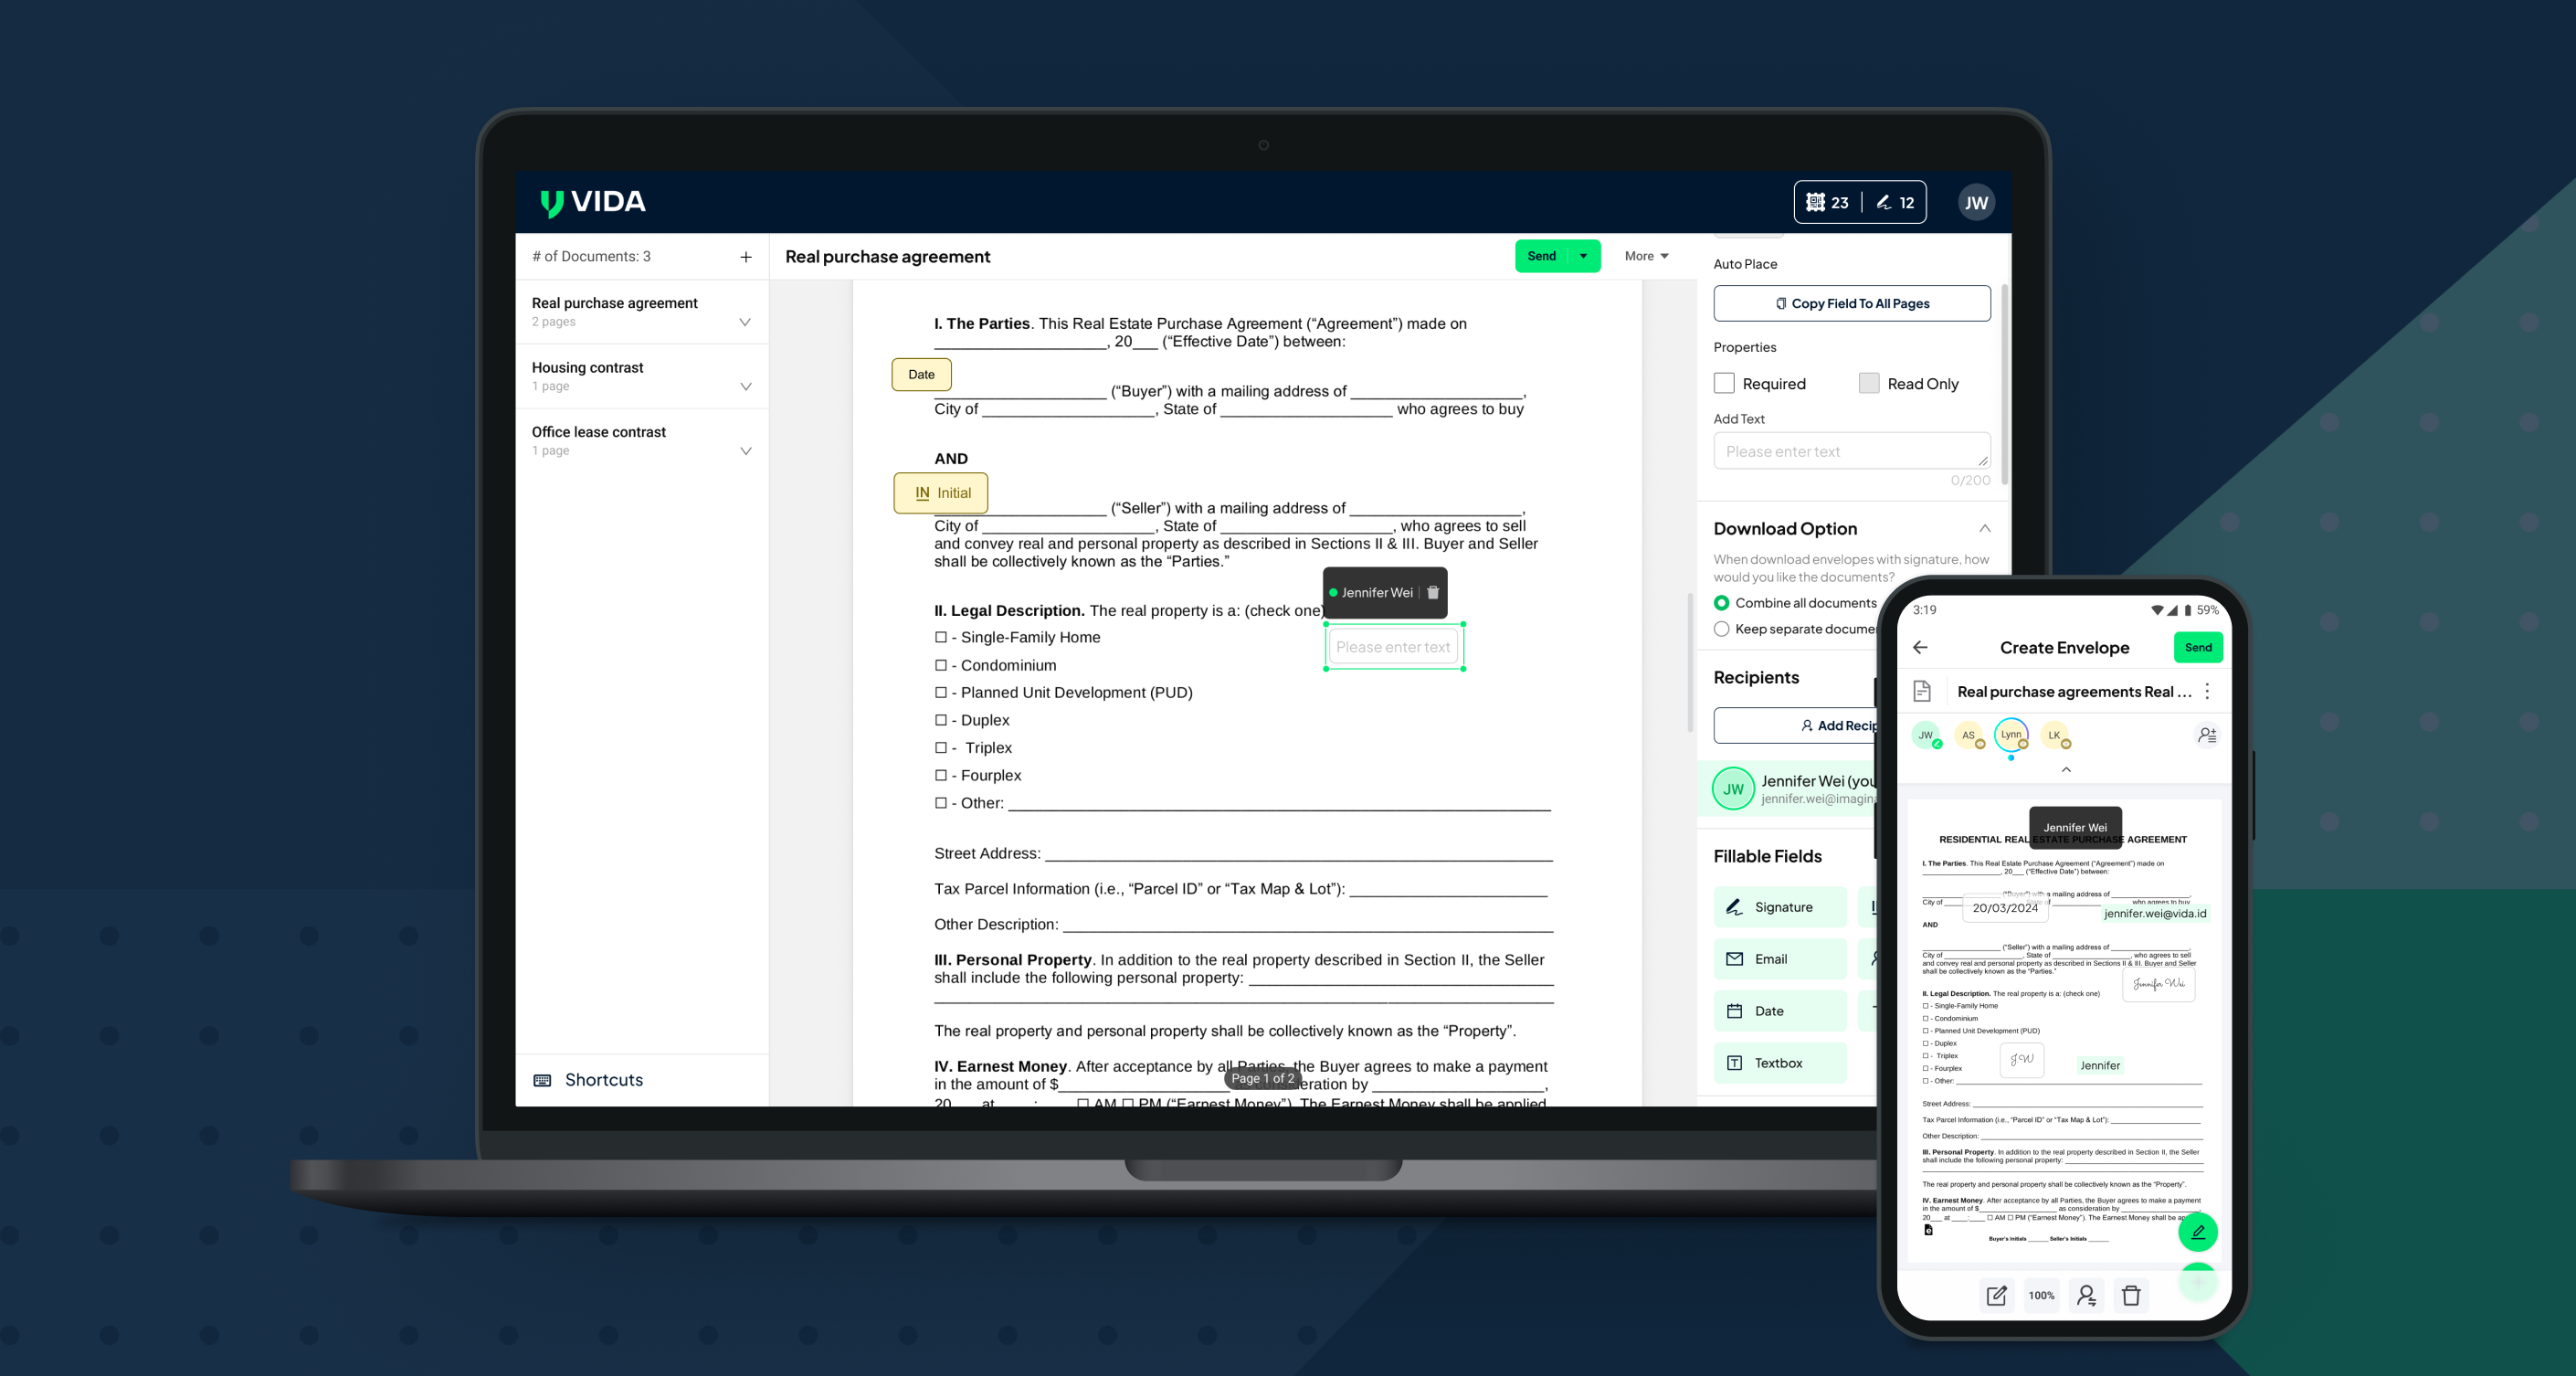2576x1376 pixels.
Task: Click Copy Field To All Pages
Action: [1851, 304]
